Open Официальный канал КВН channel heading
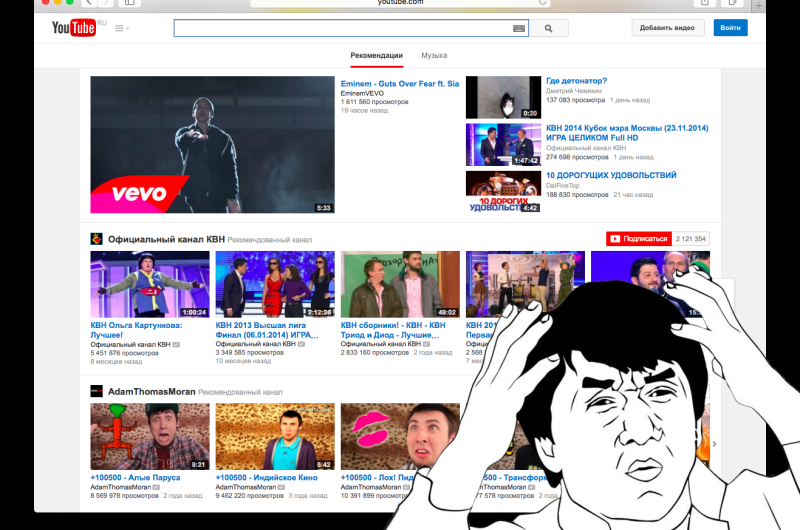 [x=166, y=239]
